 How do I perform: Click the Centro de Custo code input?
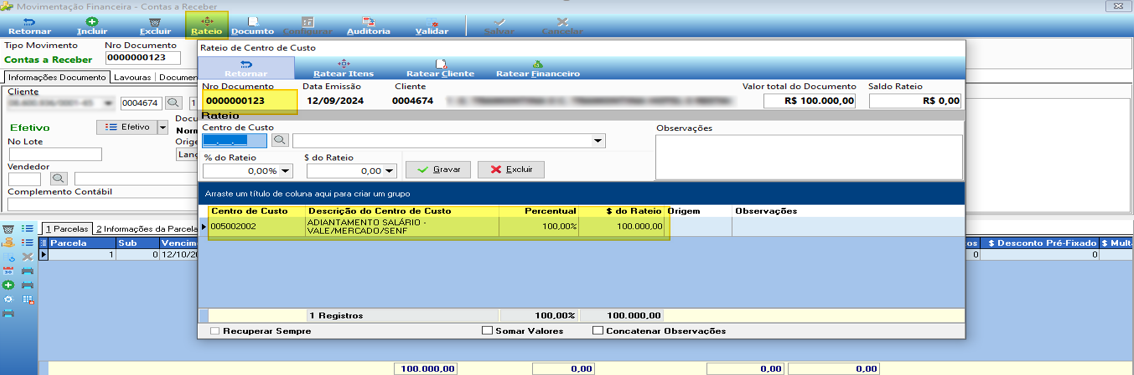point(236,140)
